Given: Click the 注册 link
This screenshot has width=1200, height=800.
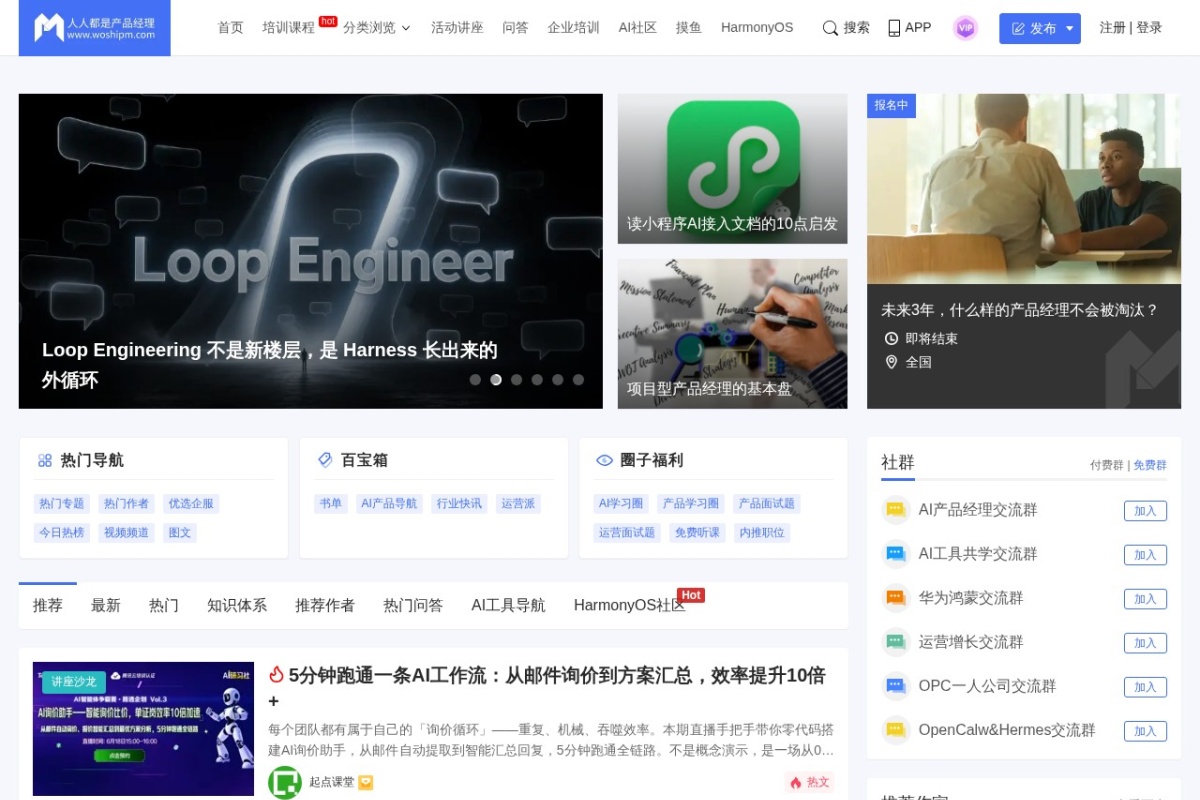Looking at the screenshot, I should 1112,28.
